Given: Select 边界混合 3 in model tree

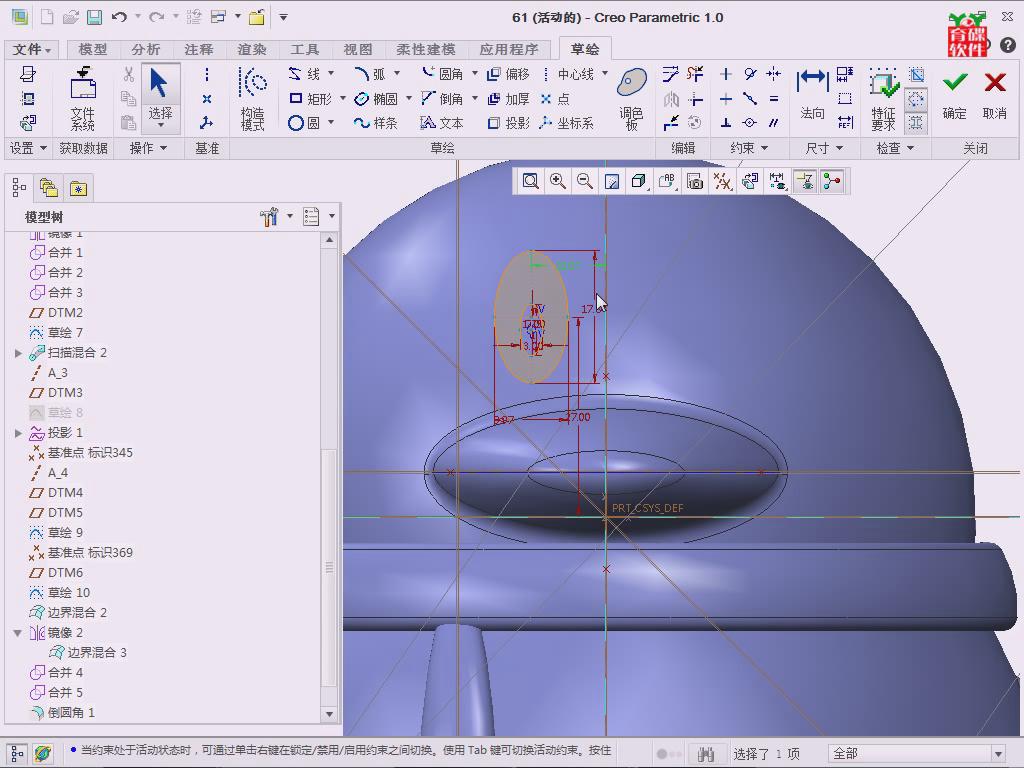Looking at the screenshot, I should (88, 652).
